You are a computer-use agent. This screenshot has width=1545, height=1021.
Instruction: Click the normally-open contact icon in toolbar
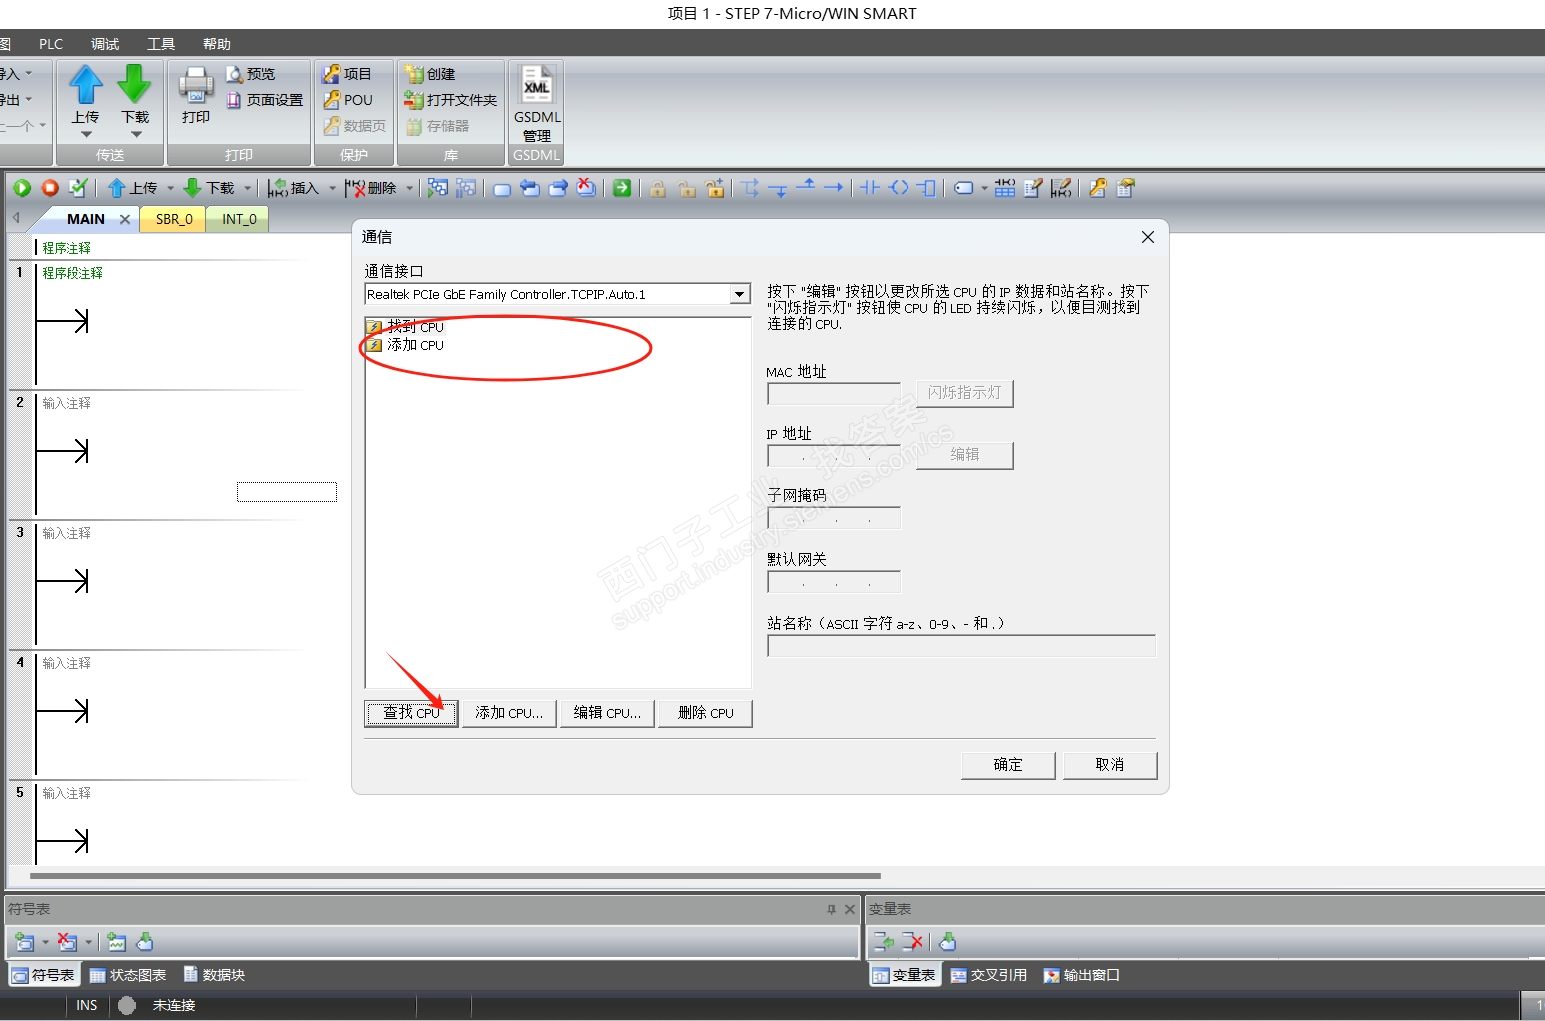[x=870, y=188]
